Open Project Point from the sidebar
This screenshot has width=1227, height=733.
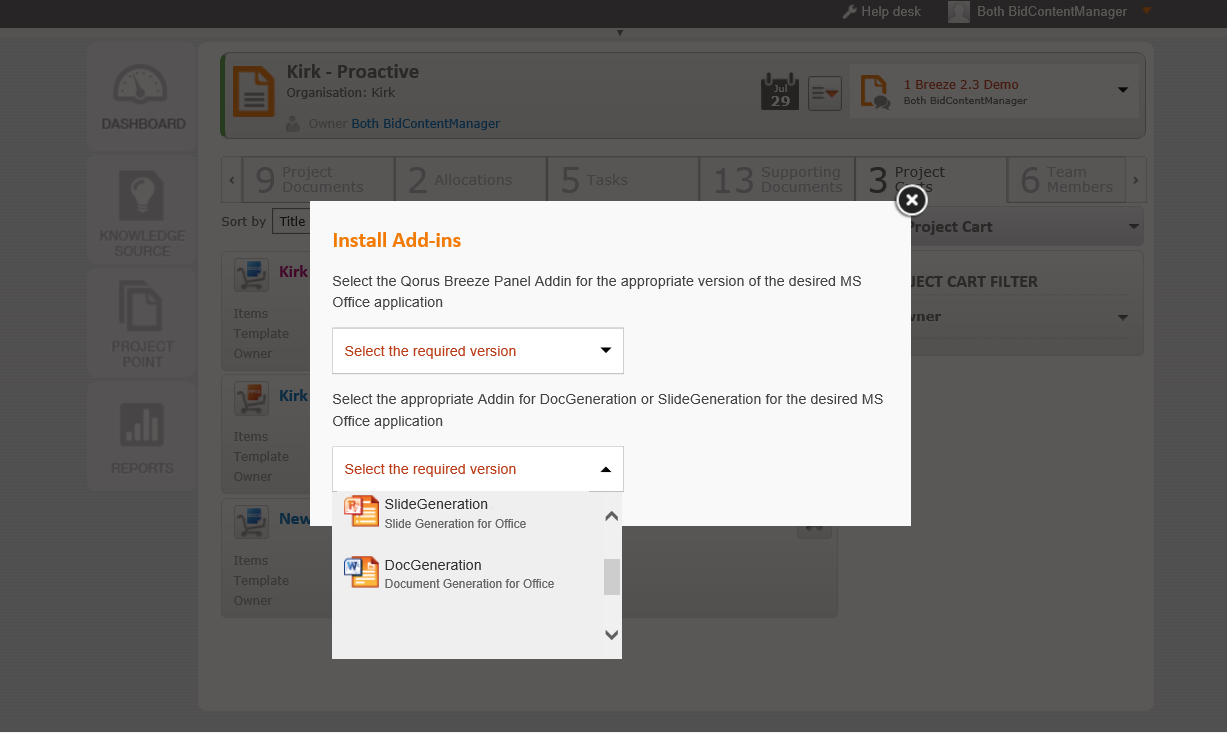143,324
